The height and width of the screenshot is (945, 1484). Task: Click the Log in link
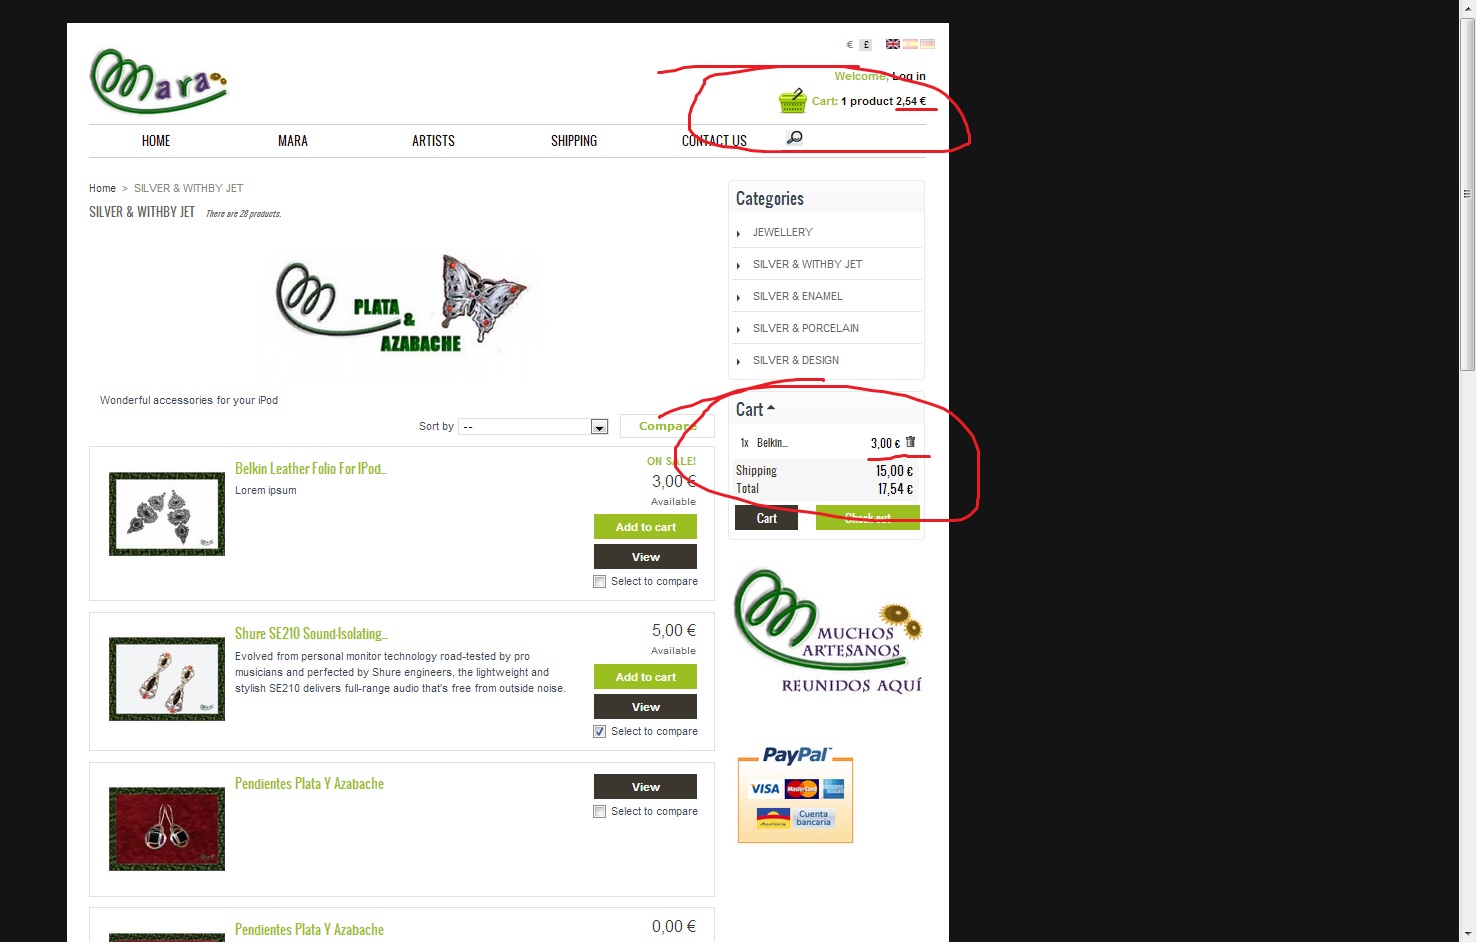pos(909,76)
